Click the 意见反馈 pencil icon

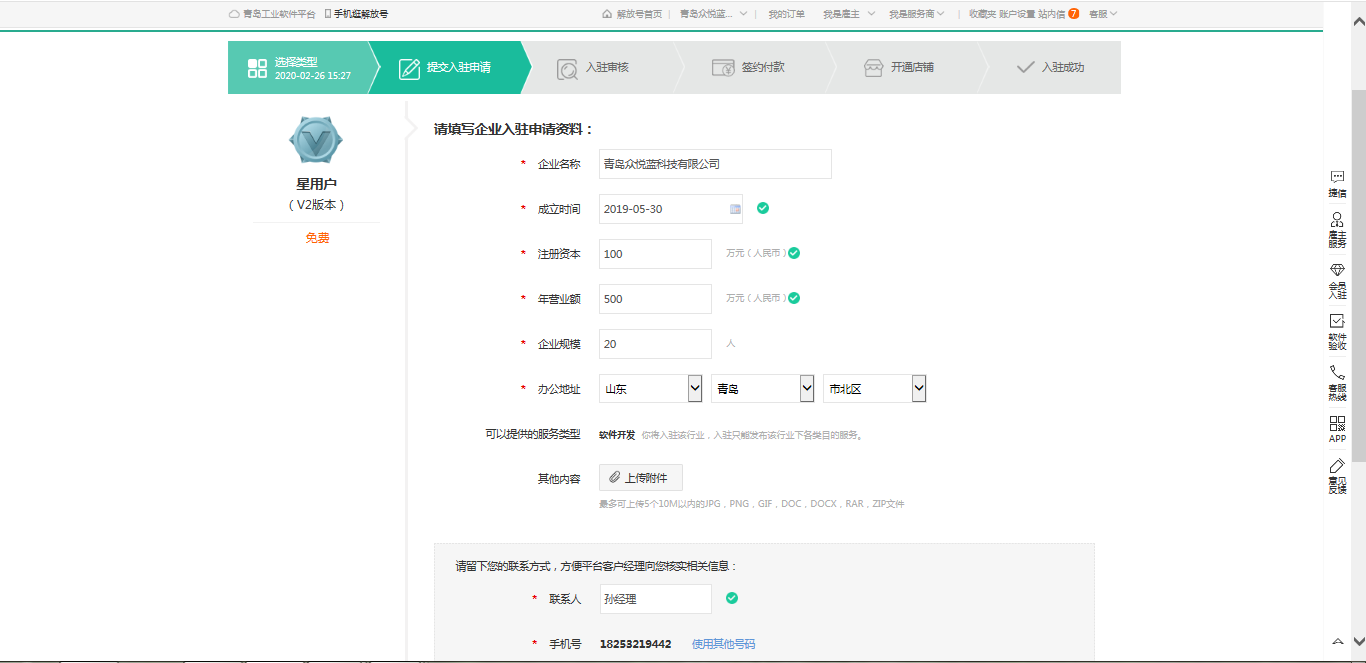[1337, 467]
